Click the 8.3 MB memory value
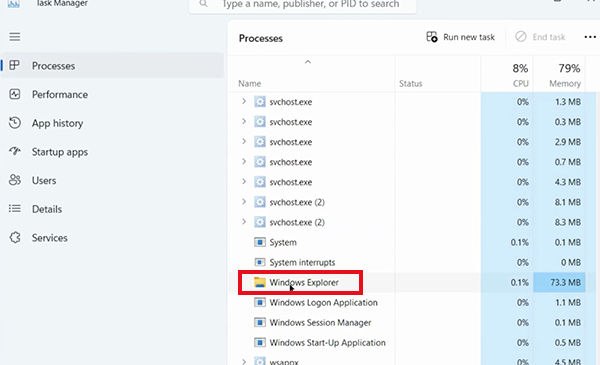 tap(568, 222)
